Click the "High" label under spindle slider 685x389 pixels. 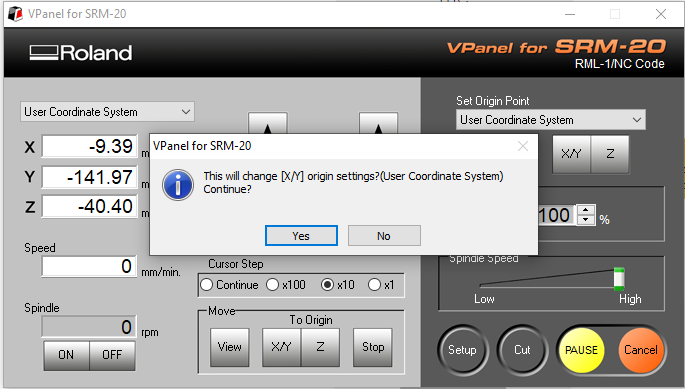[x=630, y=299]
